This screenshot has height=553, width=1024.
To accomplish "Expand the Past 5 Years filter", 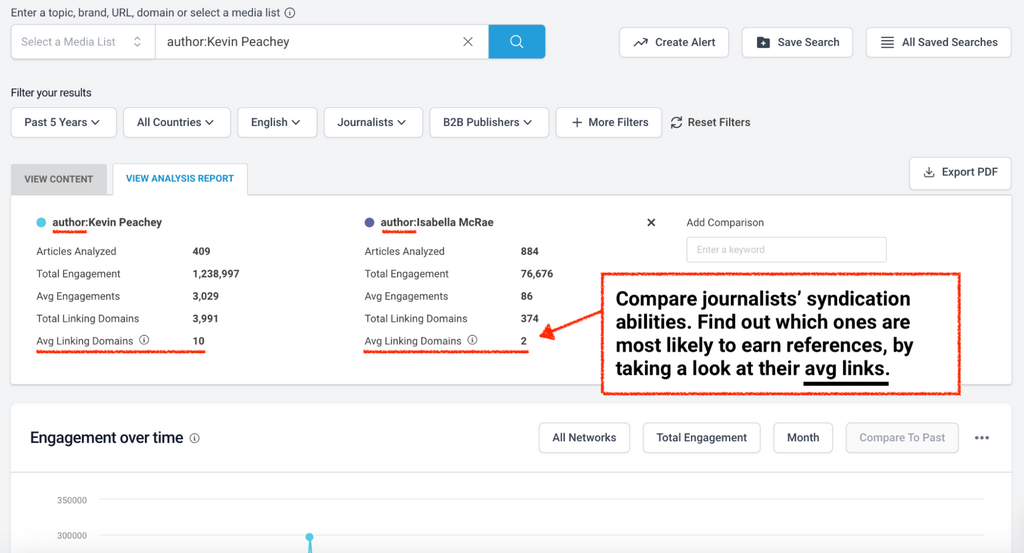I will tap(63, 122).
